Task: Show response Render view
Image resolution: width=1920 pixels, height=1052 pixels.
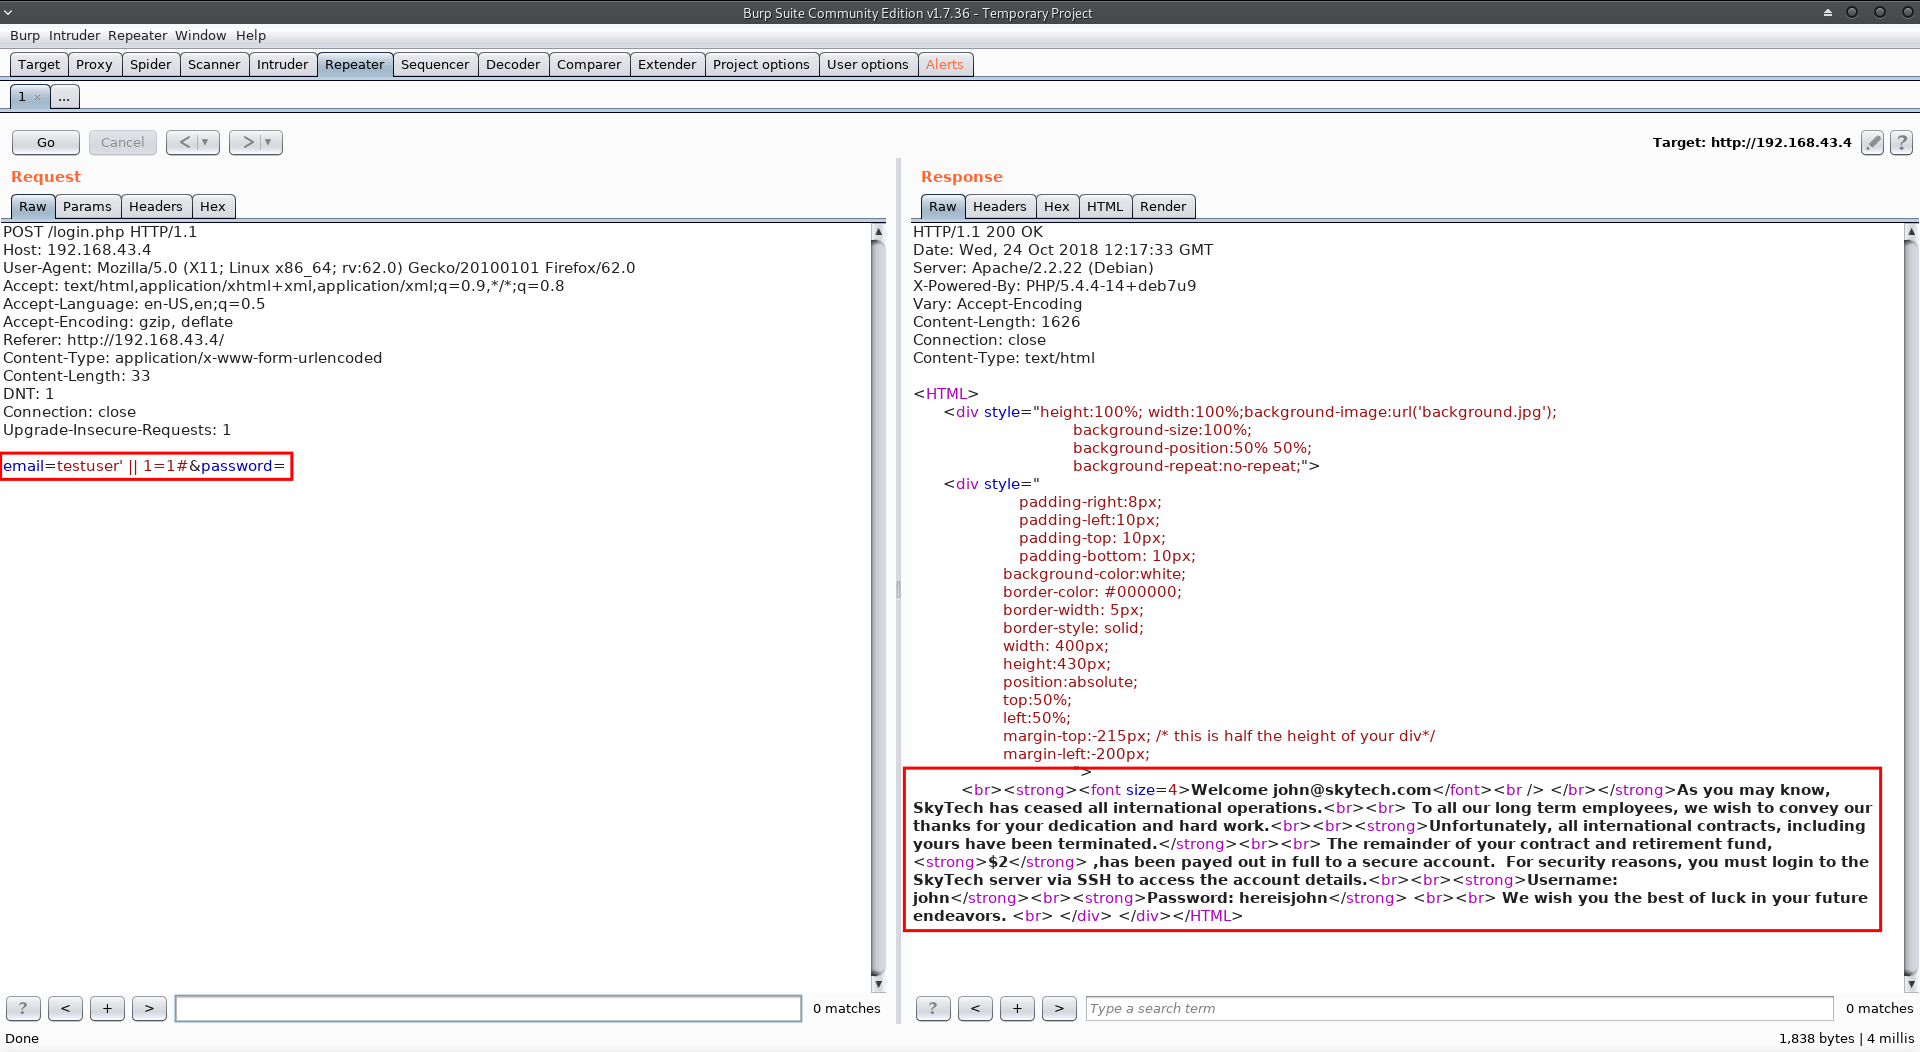Action: point(1163,206)
